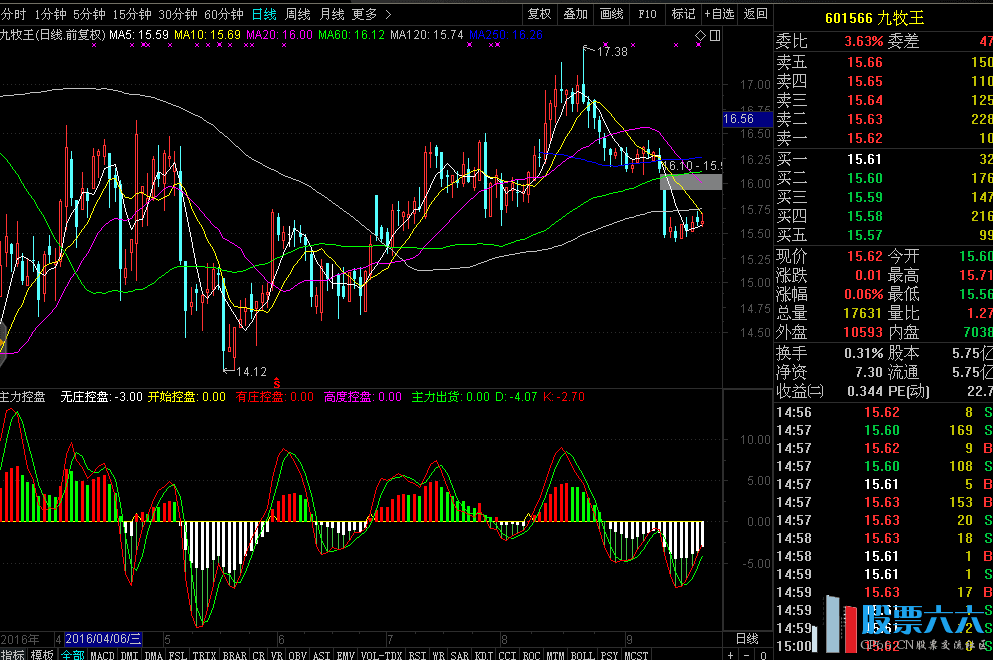The image size is (993, 660).
Task: Open the 画线 drawing tool
Action: click(612, 14)
